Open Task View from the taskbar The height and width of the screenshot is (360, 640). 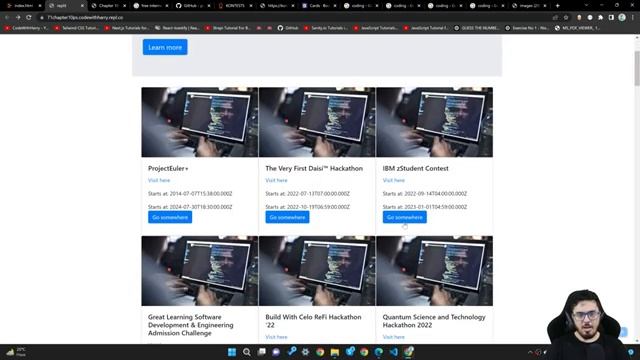262,352
